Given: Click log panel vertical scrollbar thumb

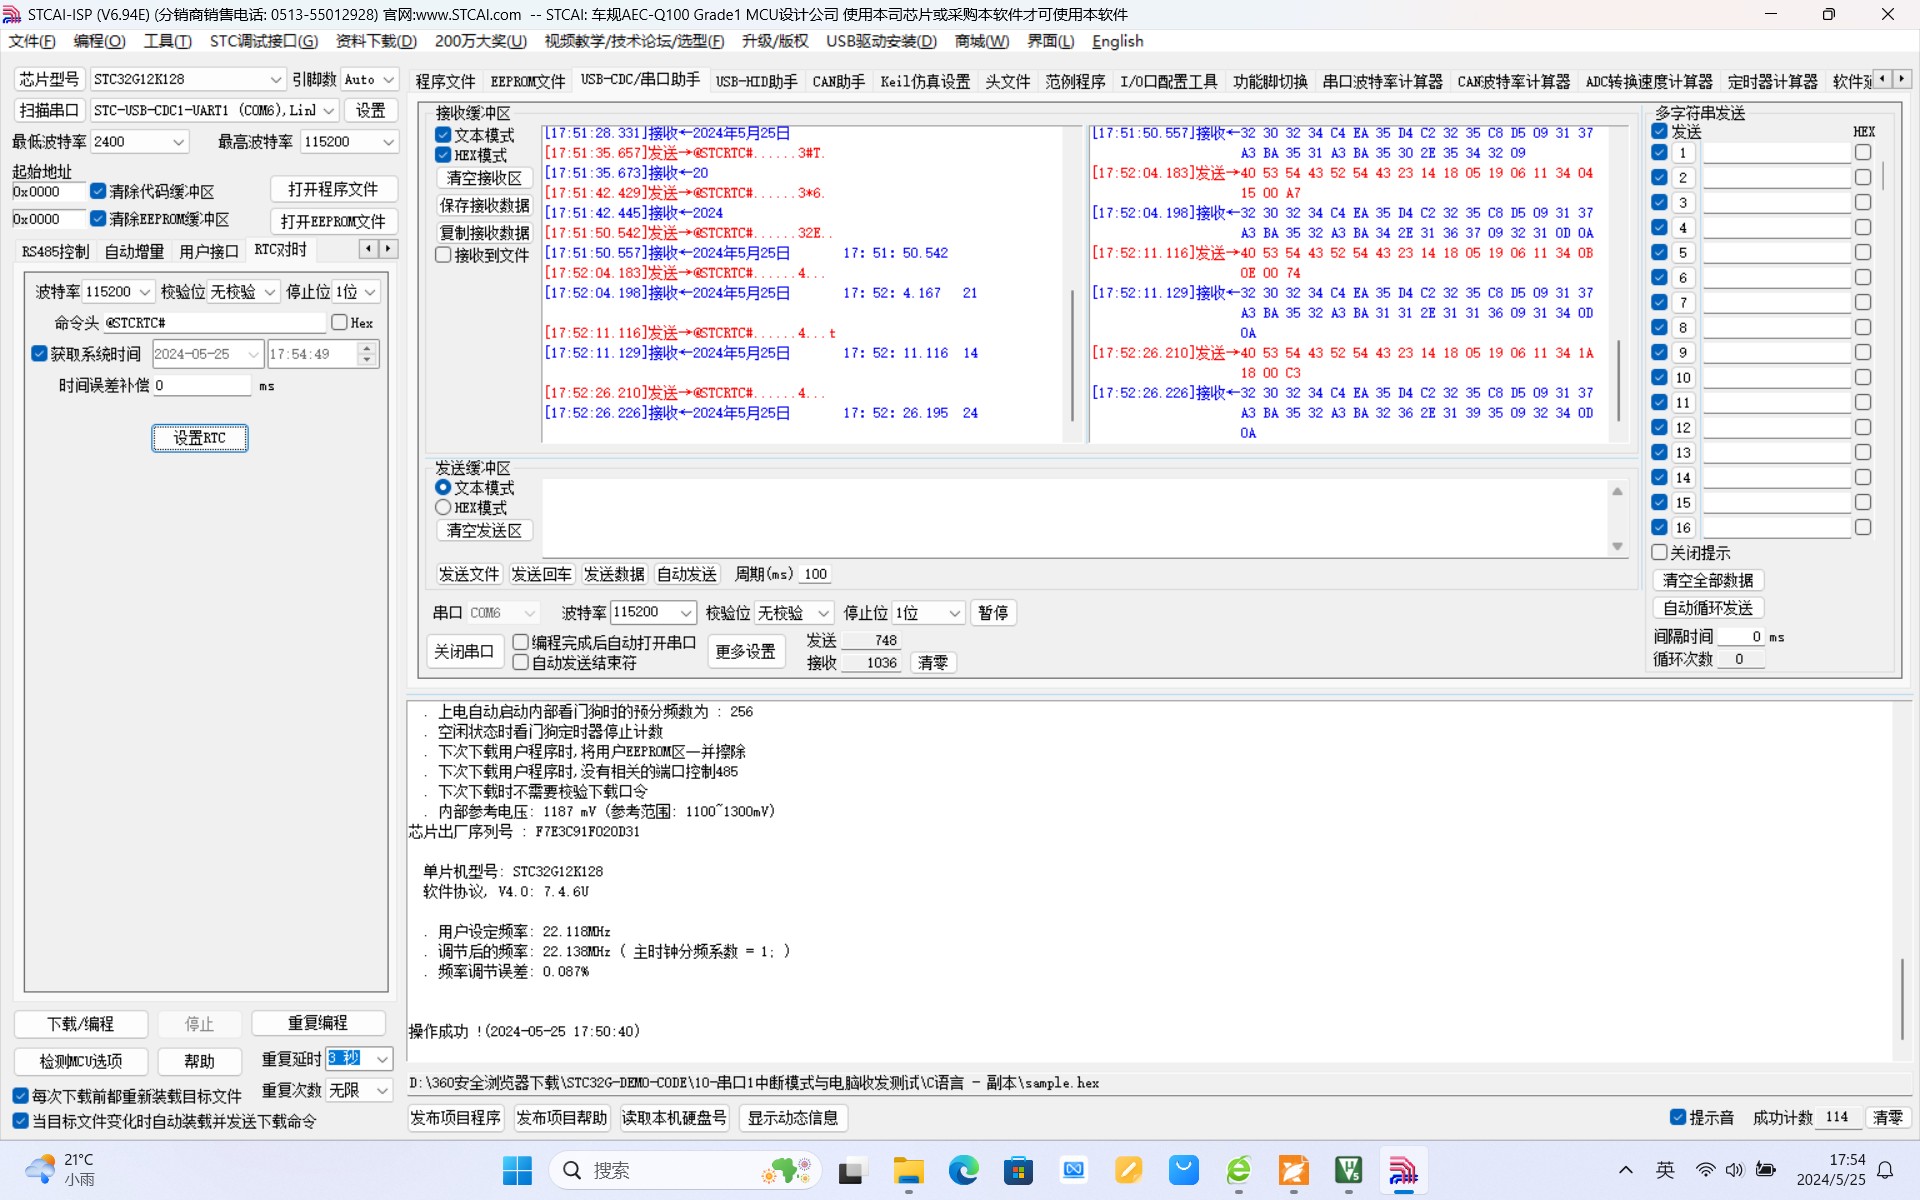Looking at the screenshot, I should [1901, 1000].
